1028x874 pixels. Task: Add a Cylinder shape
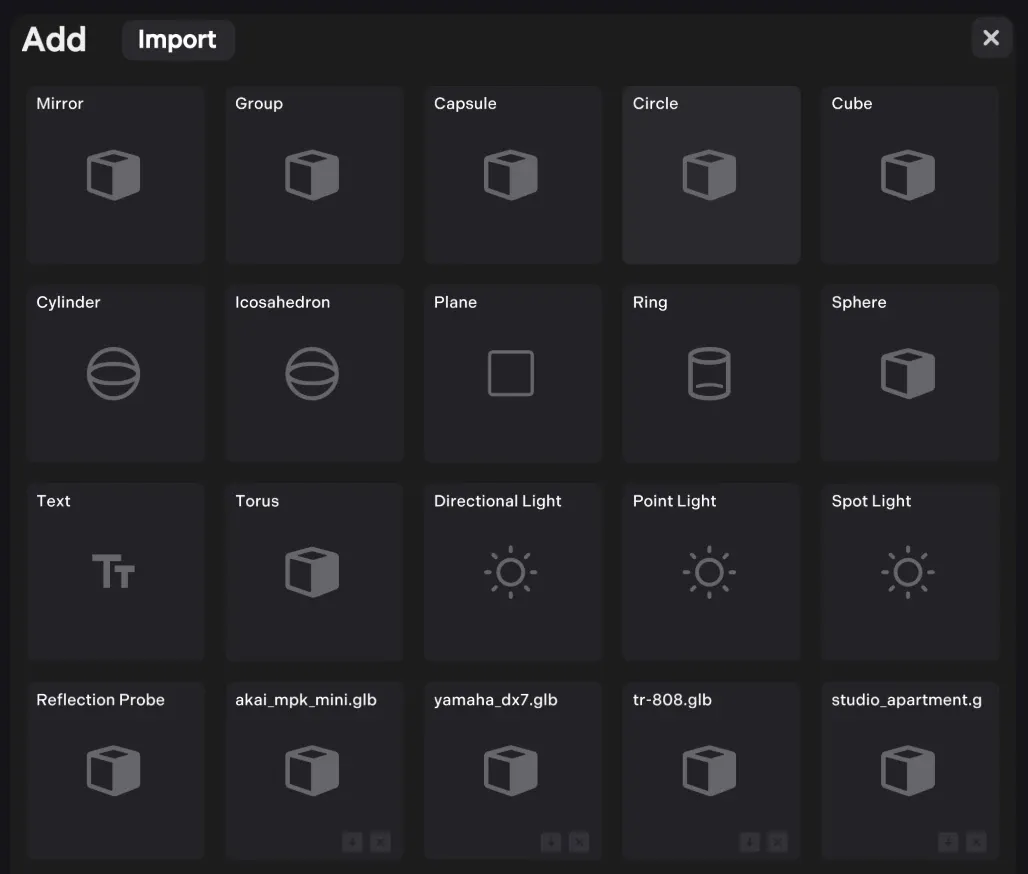(114, 374)
